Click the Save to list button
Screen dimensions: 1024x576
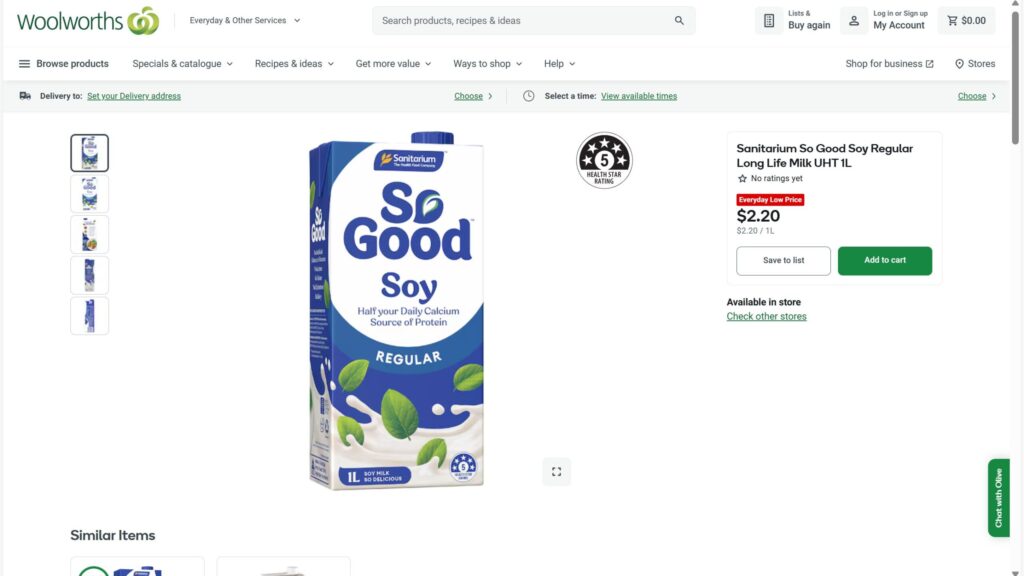click(x=783, y=261)
